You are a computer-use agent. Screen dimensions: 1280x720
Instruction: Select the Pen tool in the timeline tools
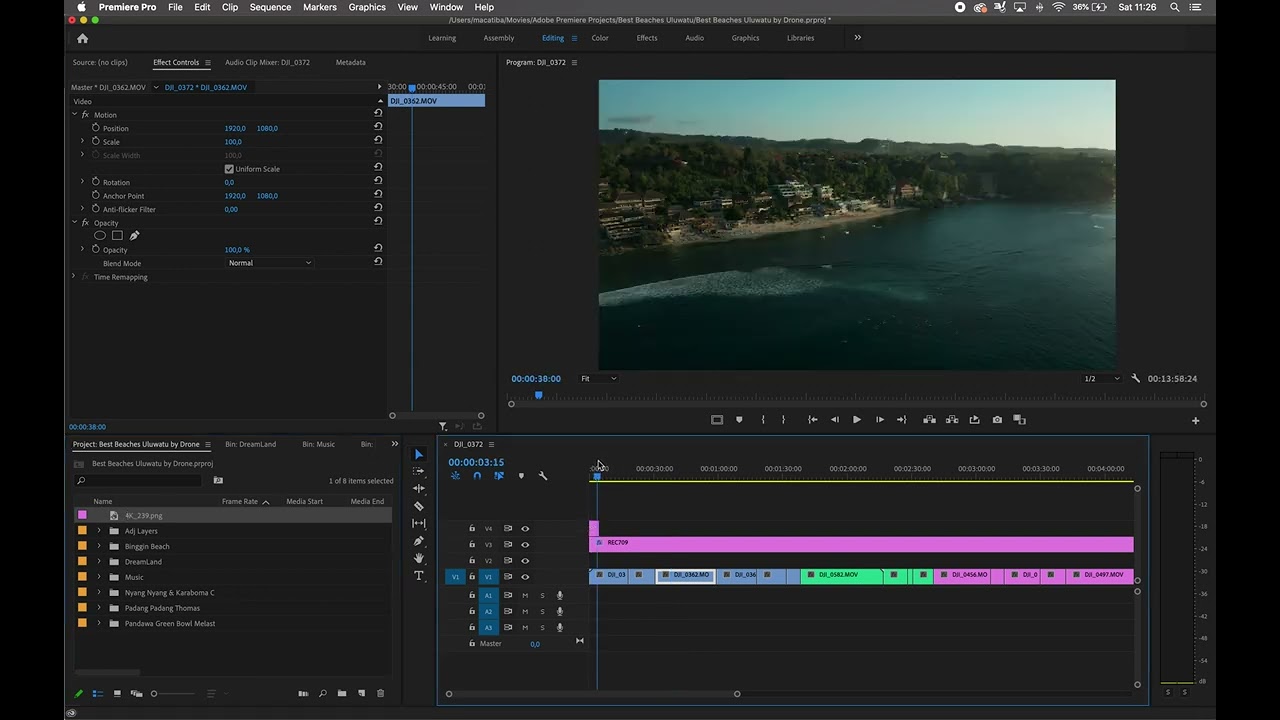pyautogui.click(x=419, y=541)
